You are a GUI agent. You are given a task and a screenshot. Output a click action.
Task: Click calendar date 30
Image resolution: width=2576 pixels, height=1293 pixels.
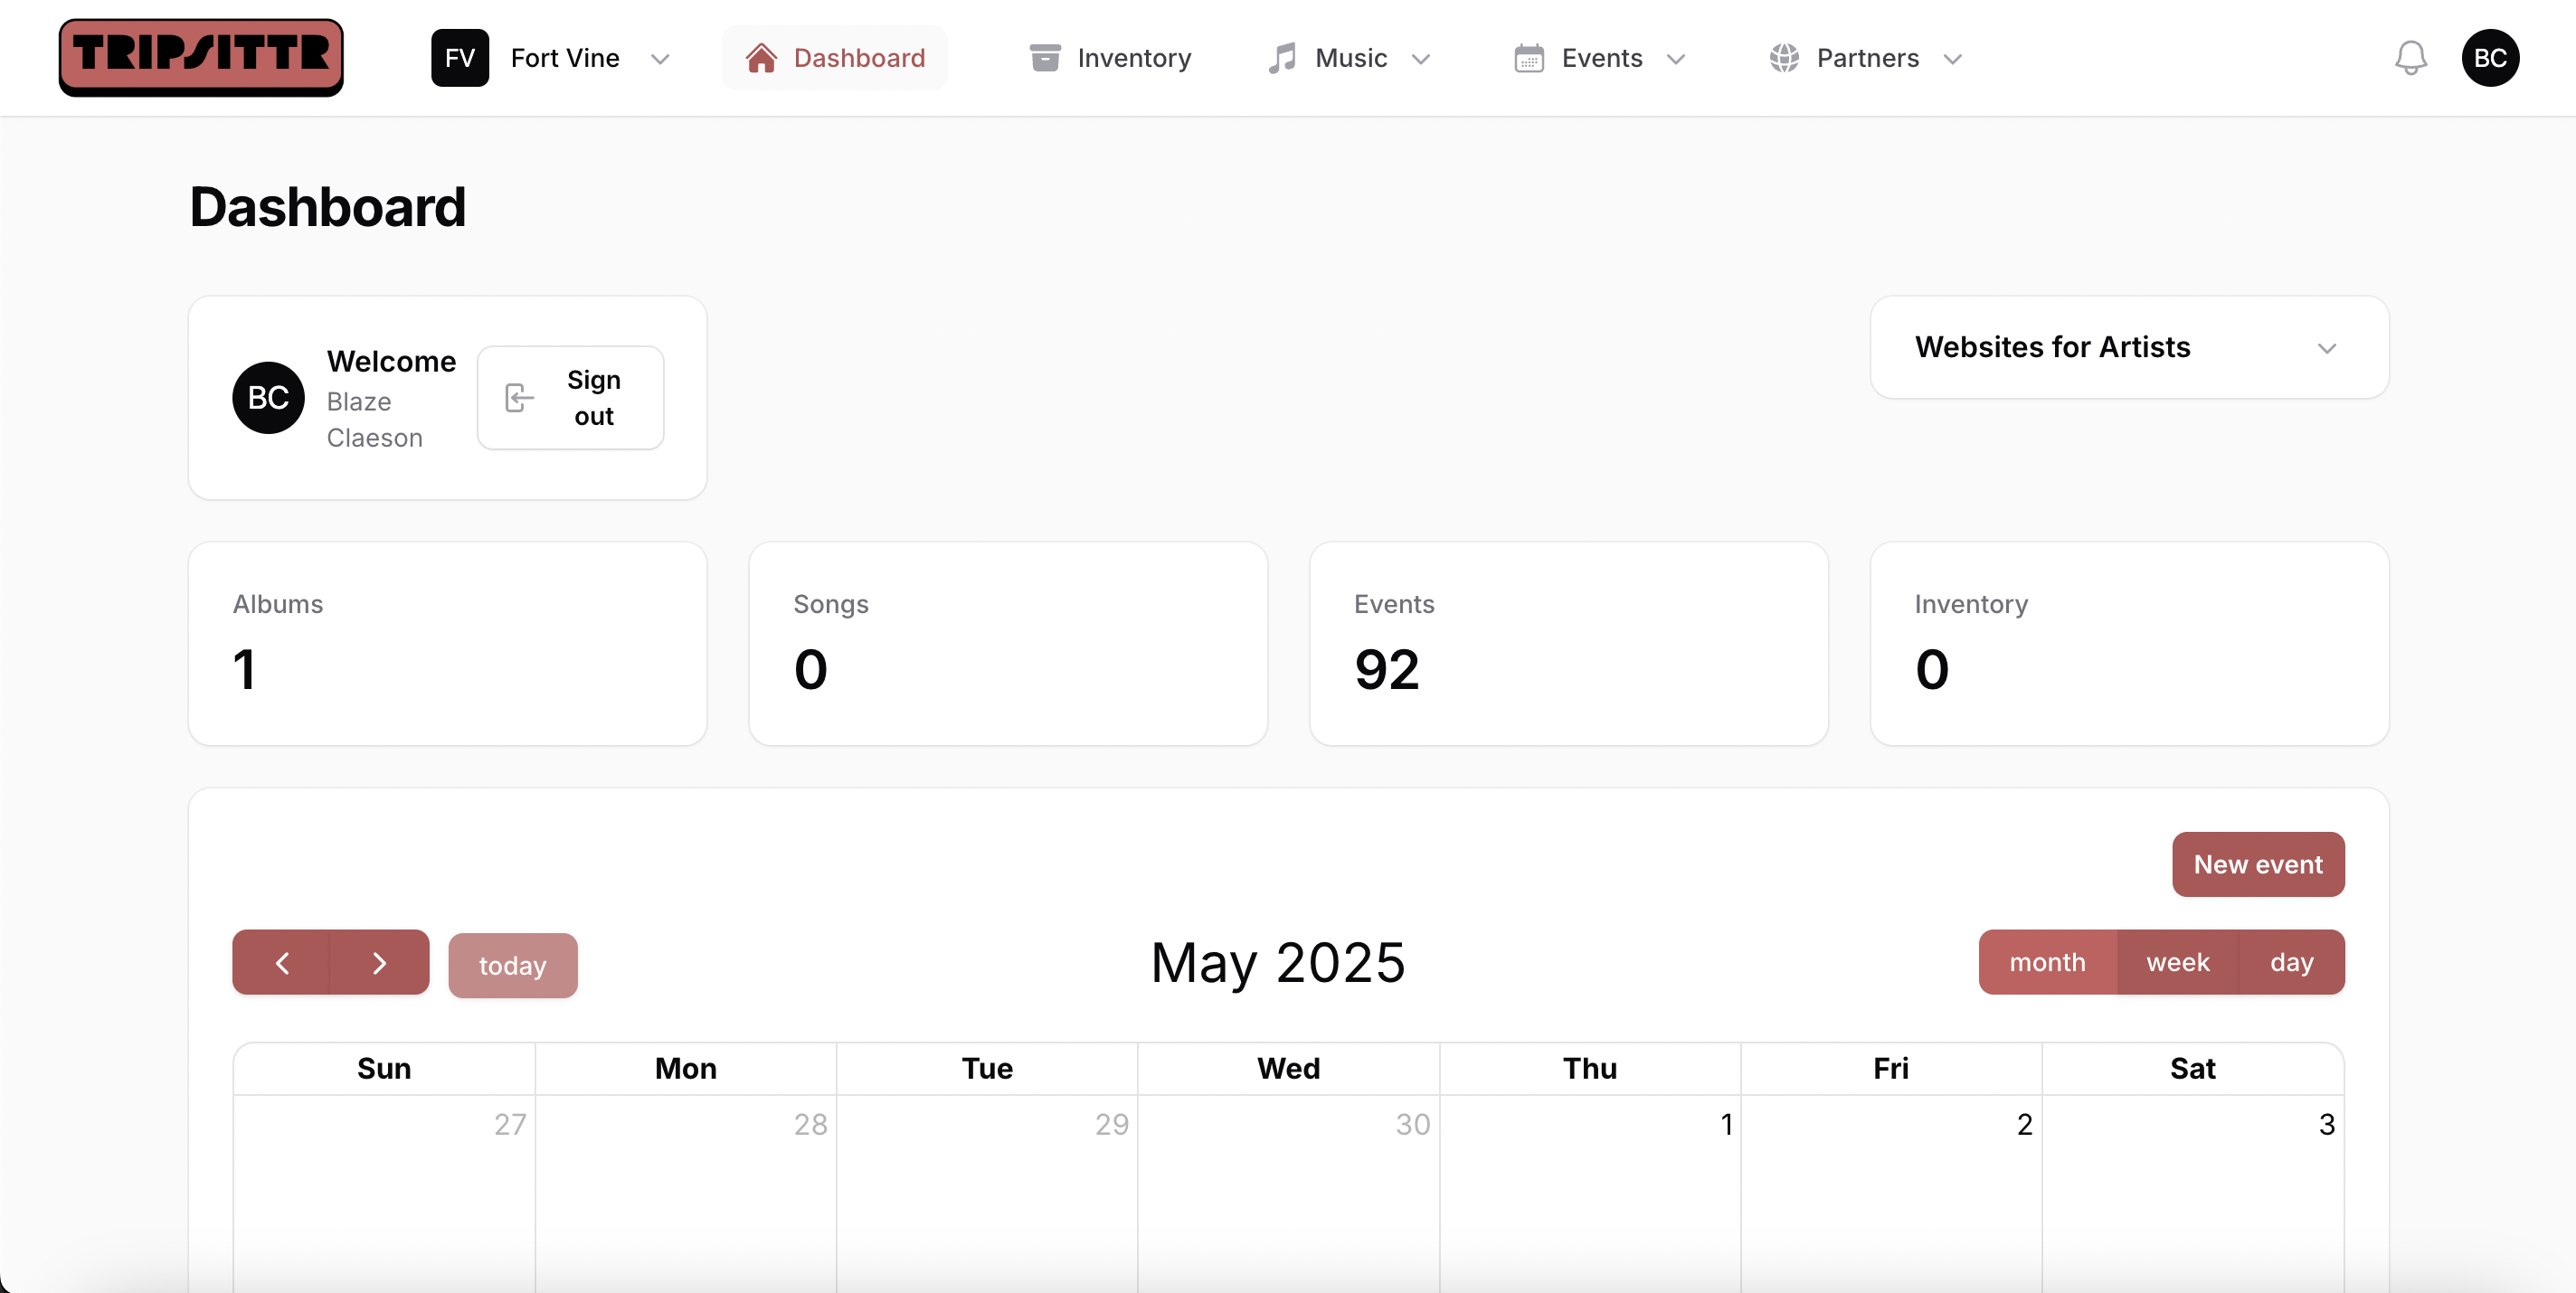coord(1413,1124)
